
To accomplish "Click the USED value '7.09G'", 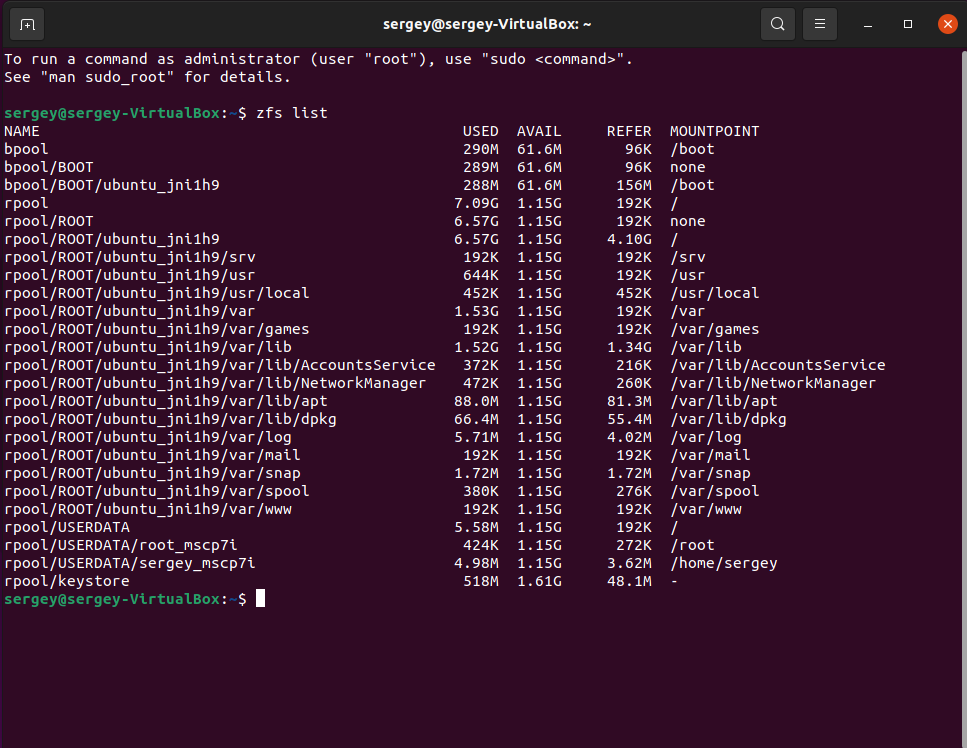I will point(476,203).
